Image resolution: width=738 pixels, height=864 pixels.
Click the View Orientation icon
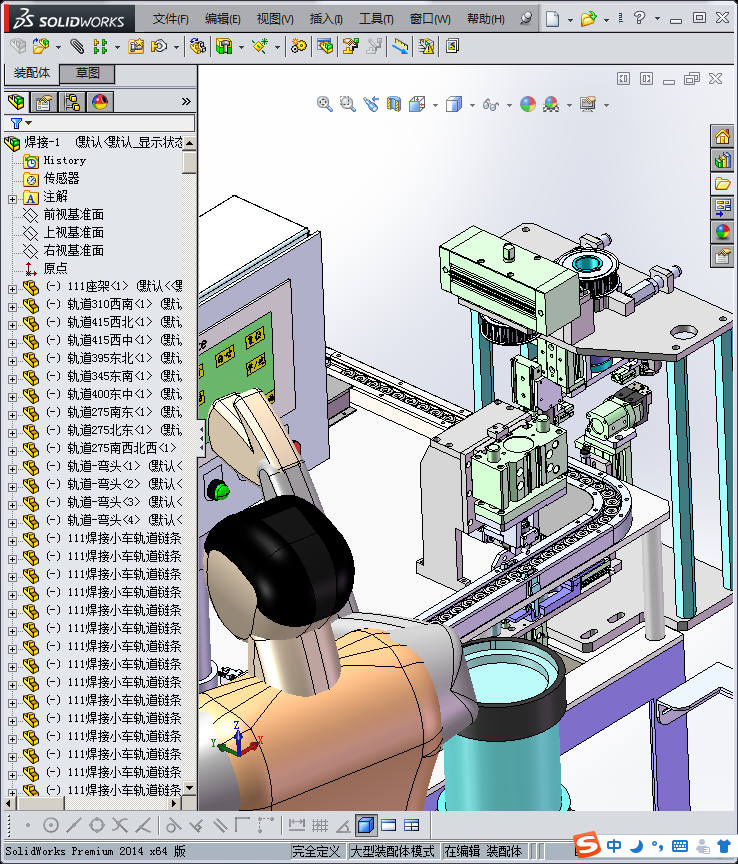pos(417,104)
